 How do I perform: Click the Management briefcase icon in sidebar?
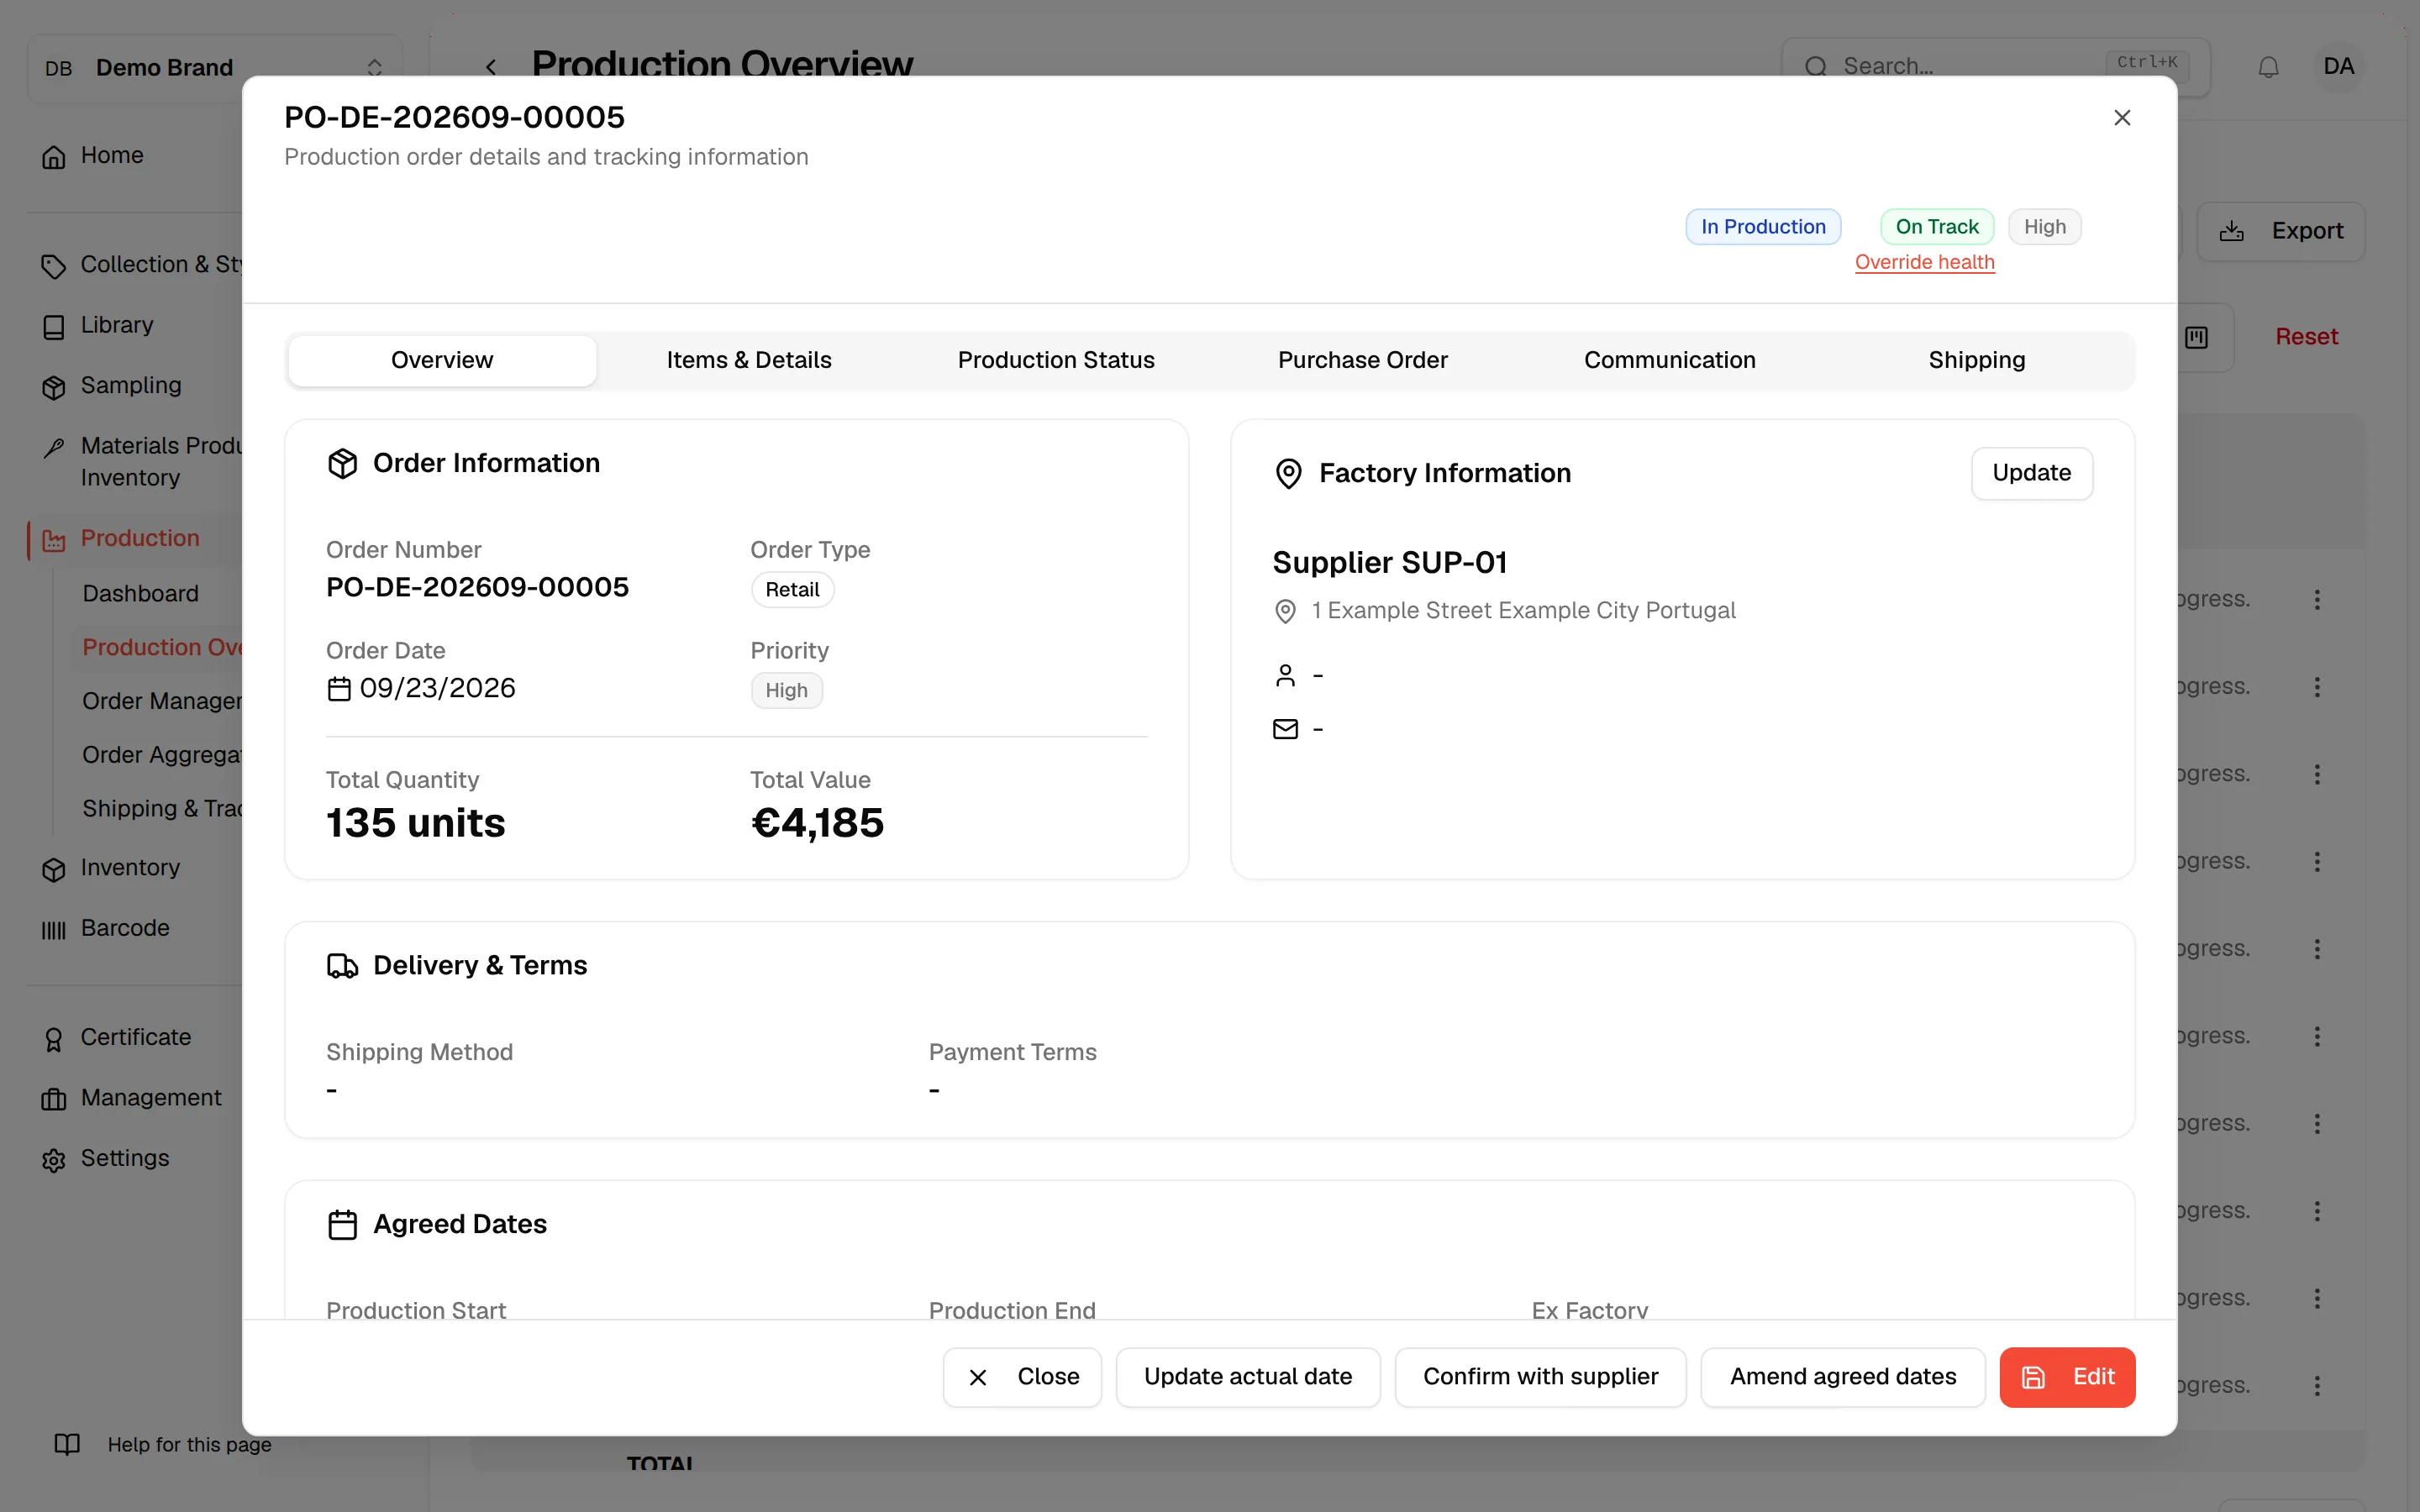tap(54, 1099)
